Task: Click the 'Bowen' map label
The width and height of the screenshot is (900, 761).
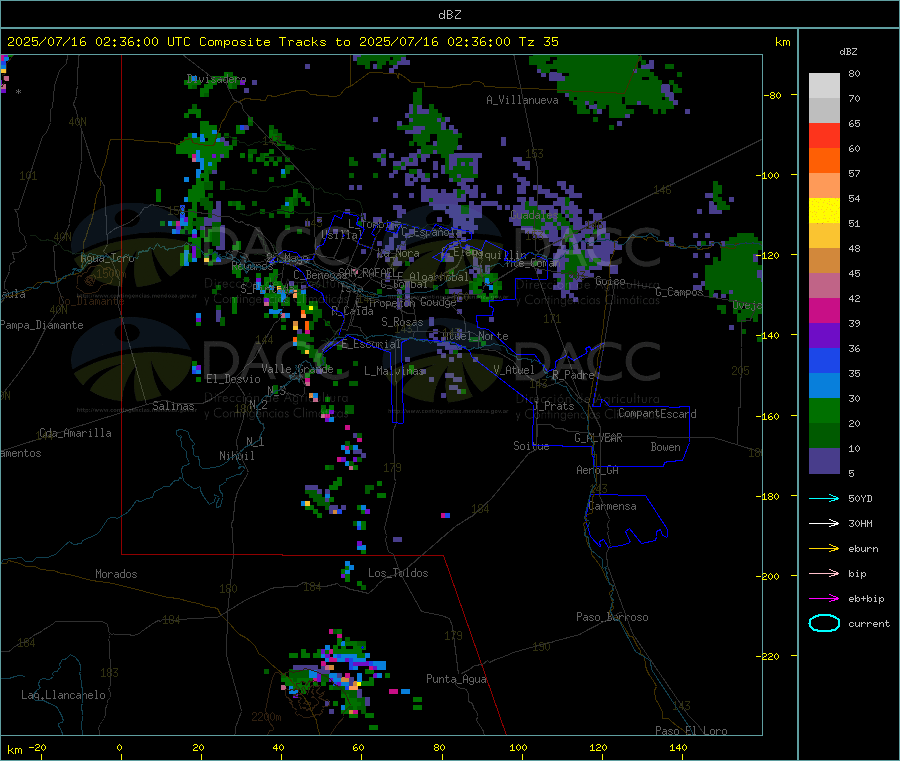Action: point(665,447)
